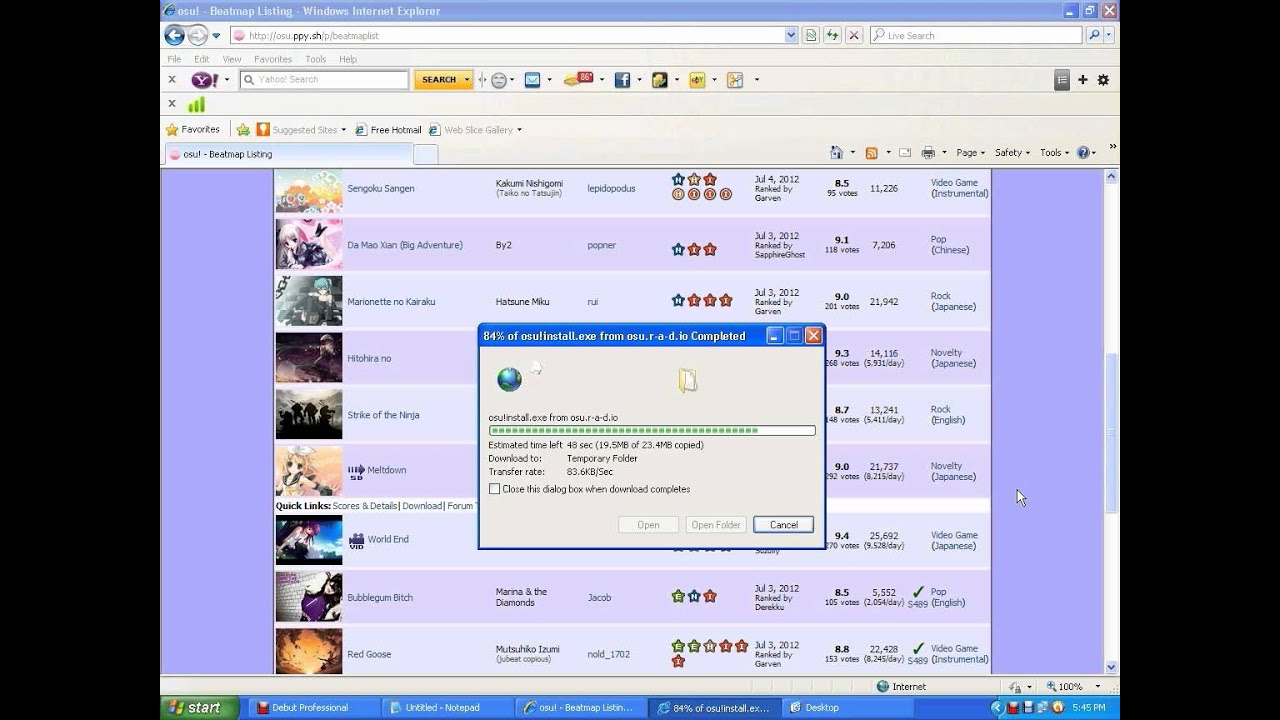Open the Tools command bar dropdown
The width and height of the screenshot is (1280, 720).
(x=1055, y=153)
